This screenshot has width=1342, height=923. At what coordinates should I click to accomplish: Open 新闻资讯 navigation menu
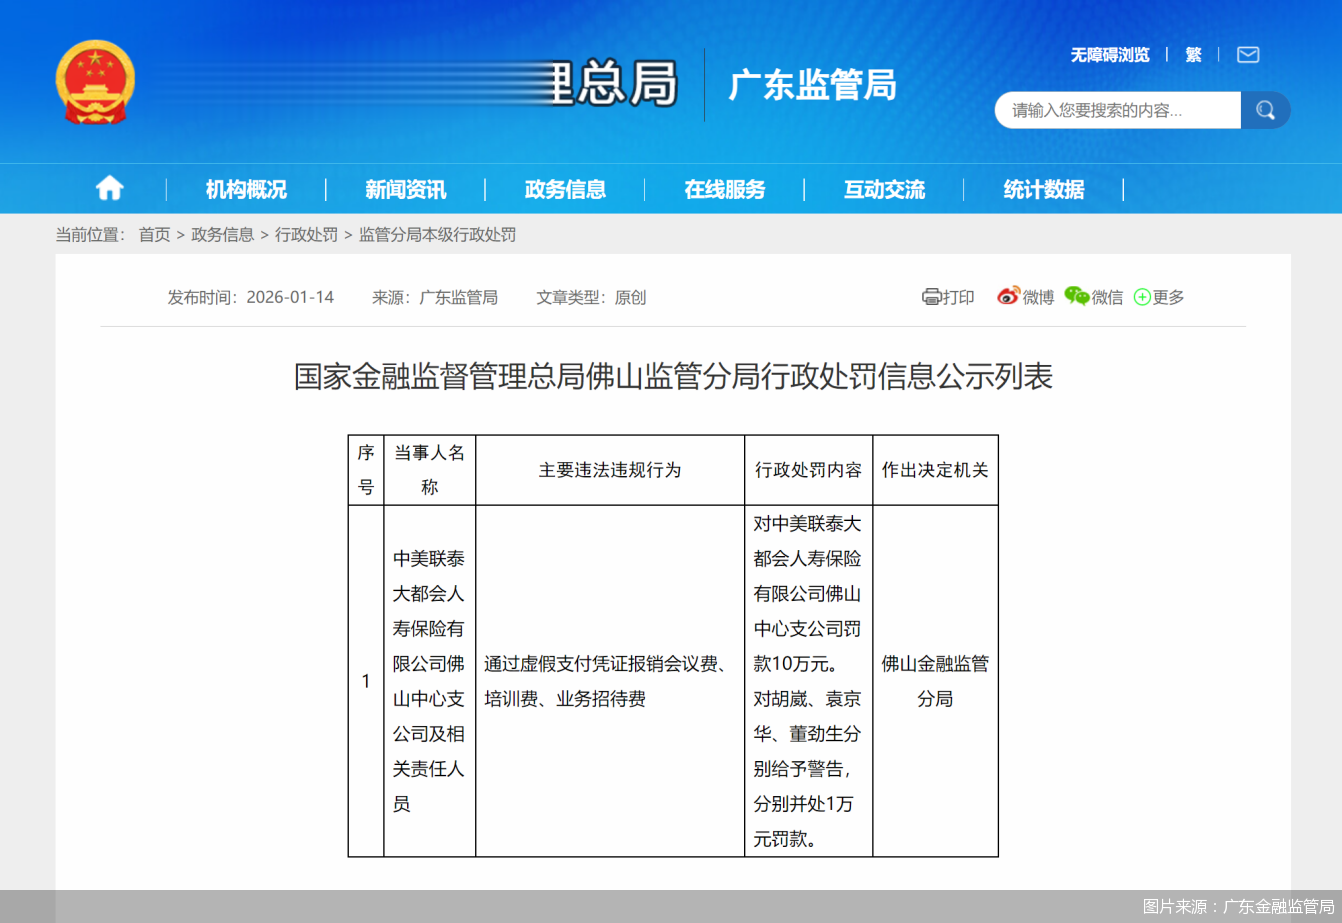point(405,189)
